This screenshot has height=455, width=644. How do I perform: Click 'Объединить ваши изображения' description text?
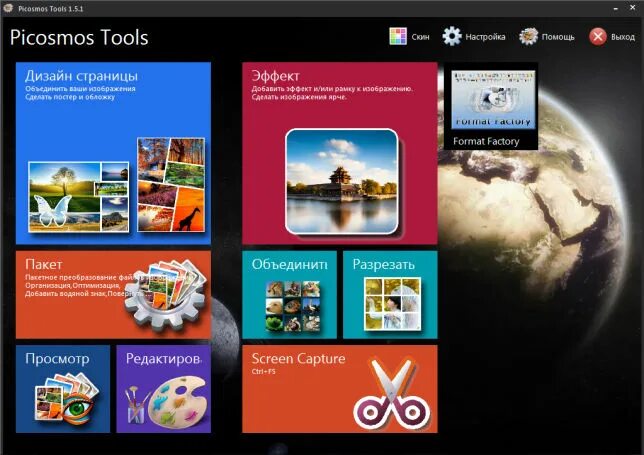pyautogui.click(x=80, y=89)
